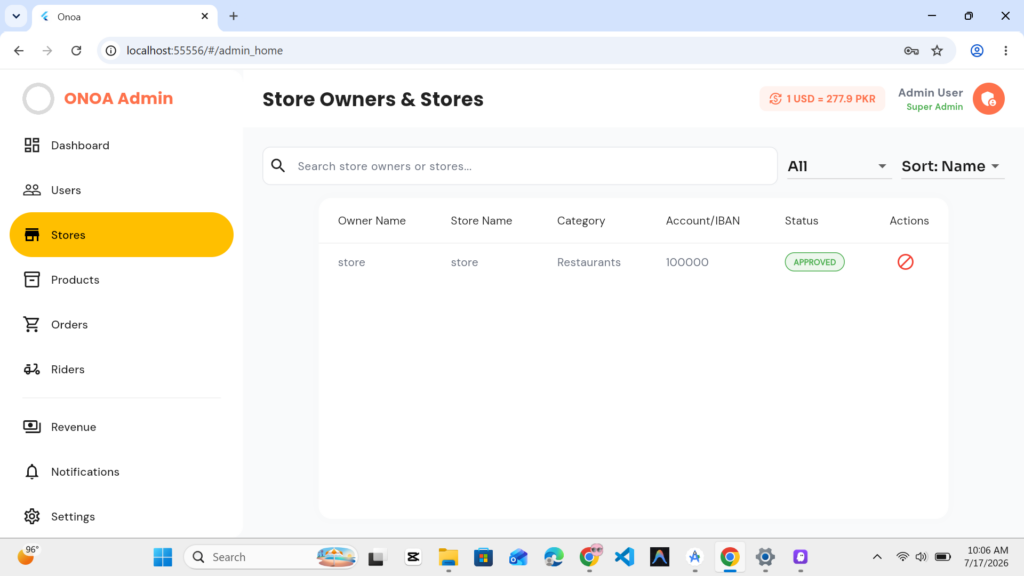Screen dimensions: 1024x576
Task: Click the address bar URL
Action: tap(204, 50)
